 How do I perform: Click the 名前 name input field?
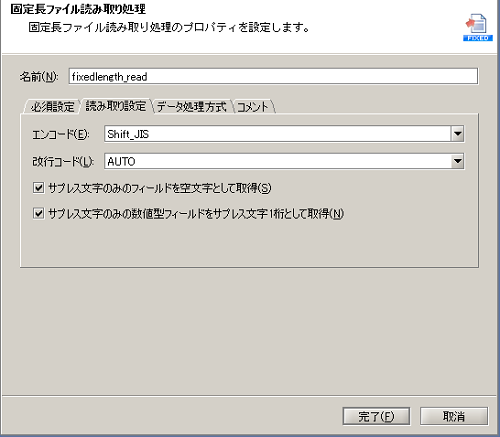(273, 76)
